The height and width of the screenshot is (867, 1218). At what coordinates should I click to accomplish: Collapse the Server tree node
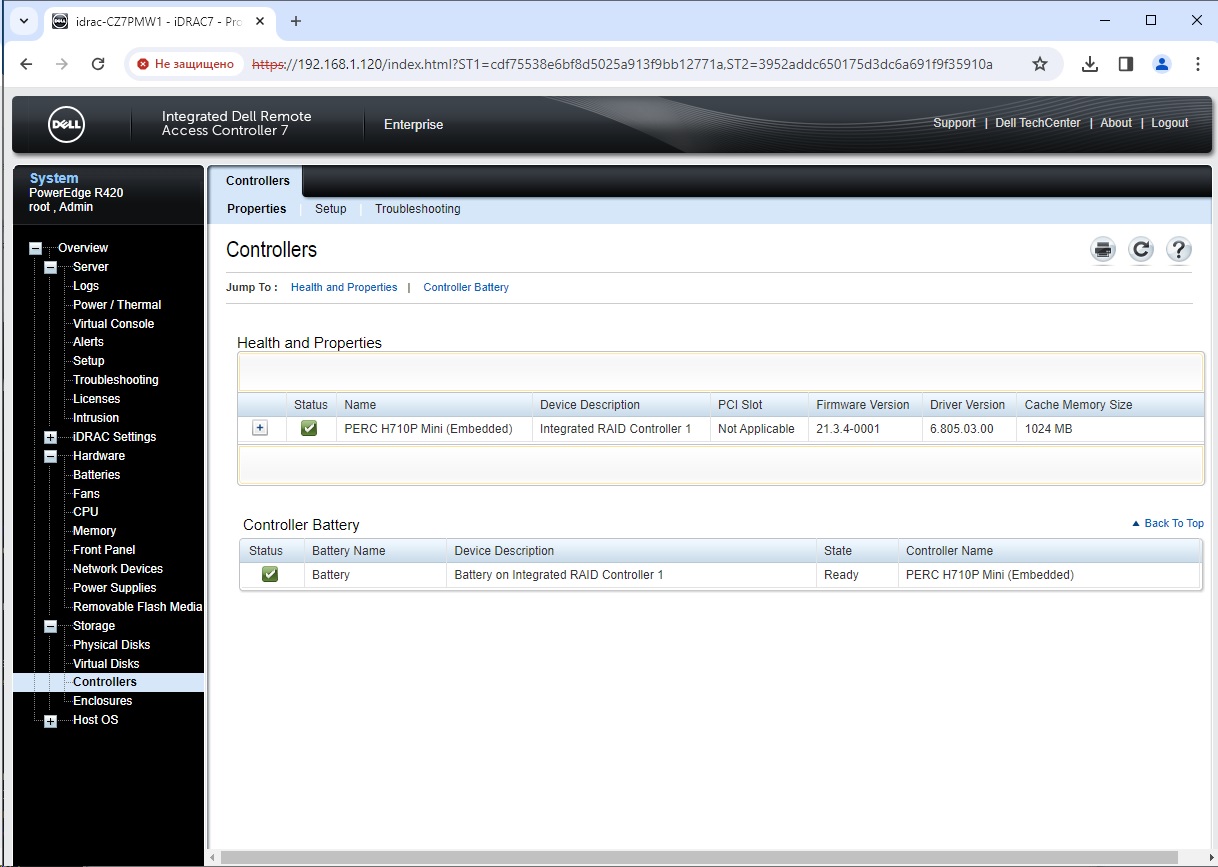point(51,267)
